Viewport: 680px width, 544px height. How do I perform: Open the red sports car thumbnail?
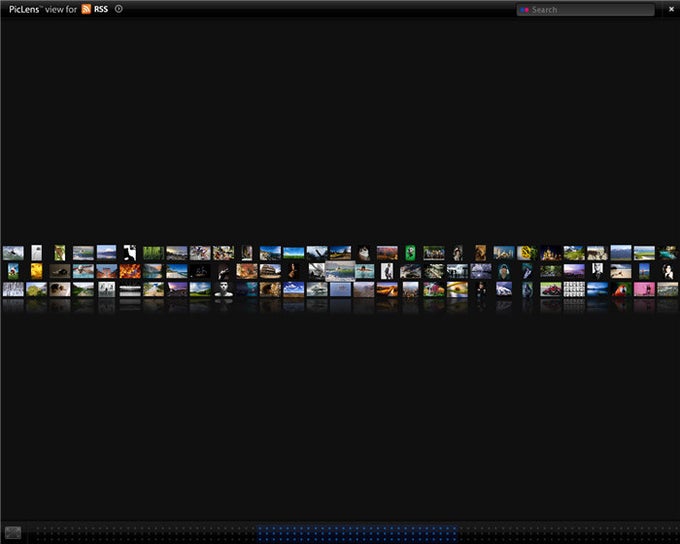click(551, 289)
